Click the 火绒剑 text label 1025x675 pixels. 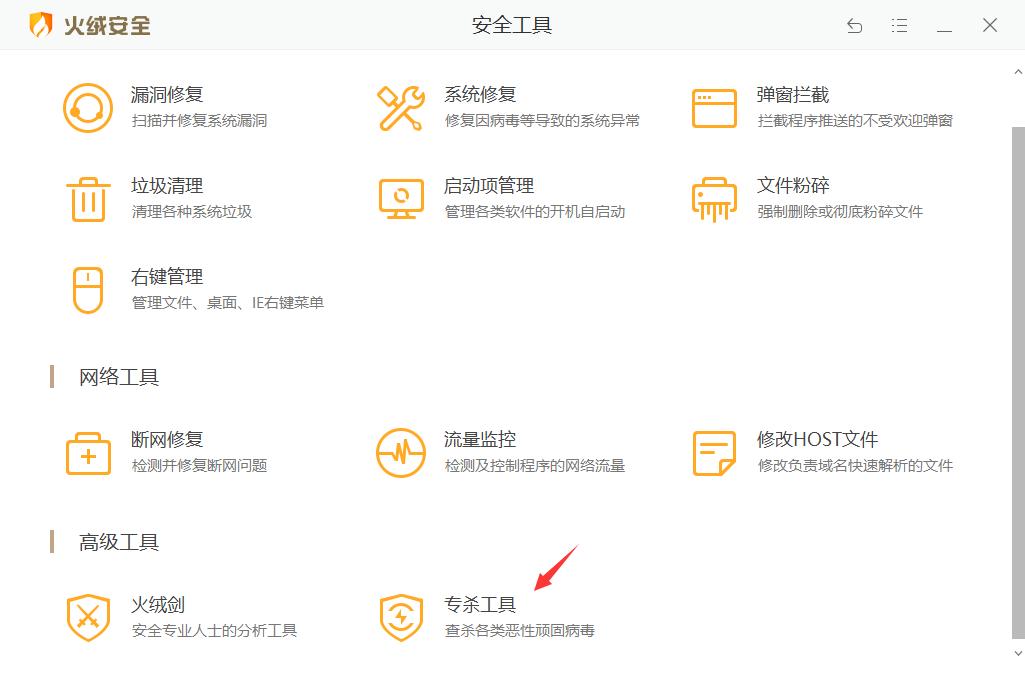pos(160,603)
